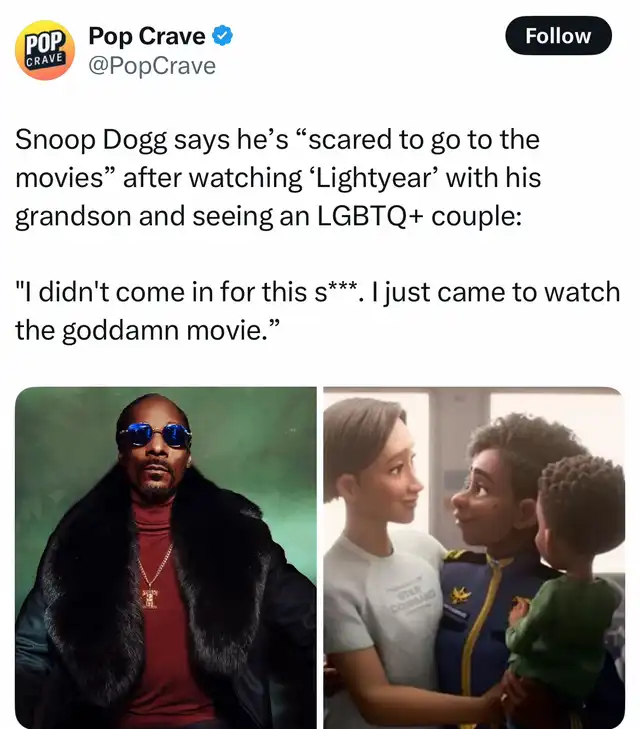Open the Pop Crave profile avatar
The image size is (640, 729).
point(45,50)
